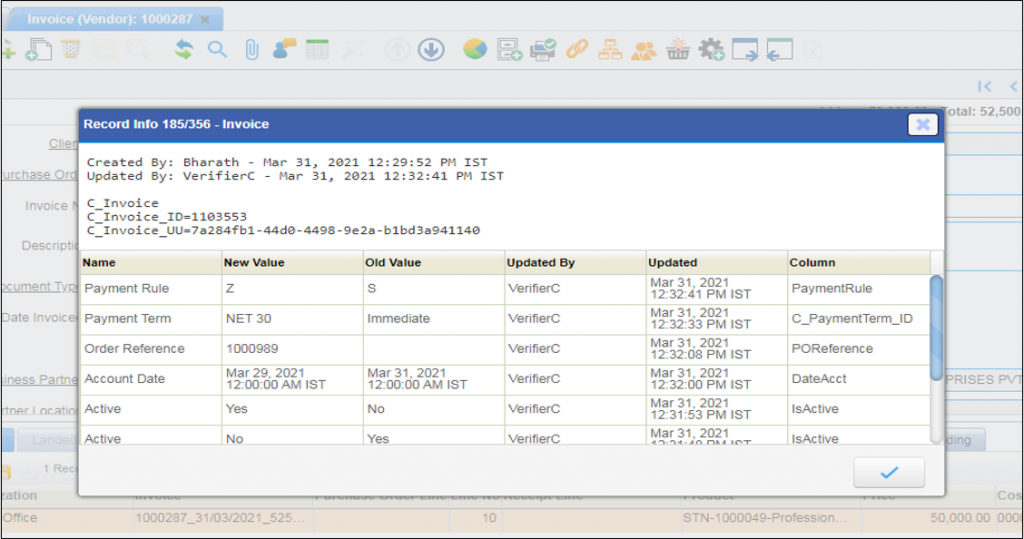Image resolution: width=1024 pixels, height=539 pixels.
Task: Open the Active Workflows hierarchy icon
Action: [610, 49]
